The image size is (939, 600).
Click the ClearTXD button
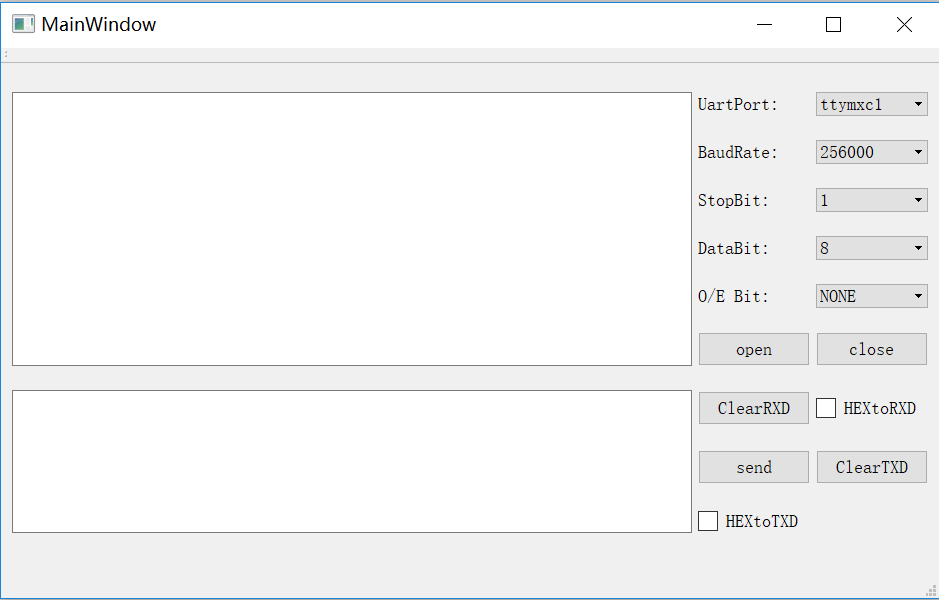pyautogui.click(x=871, y=467)
